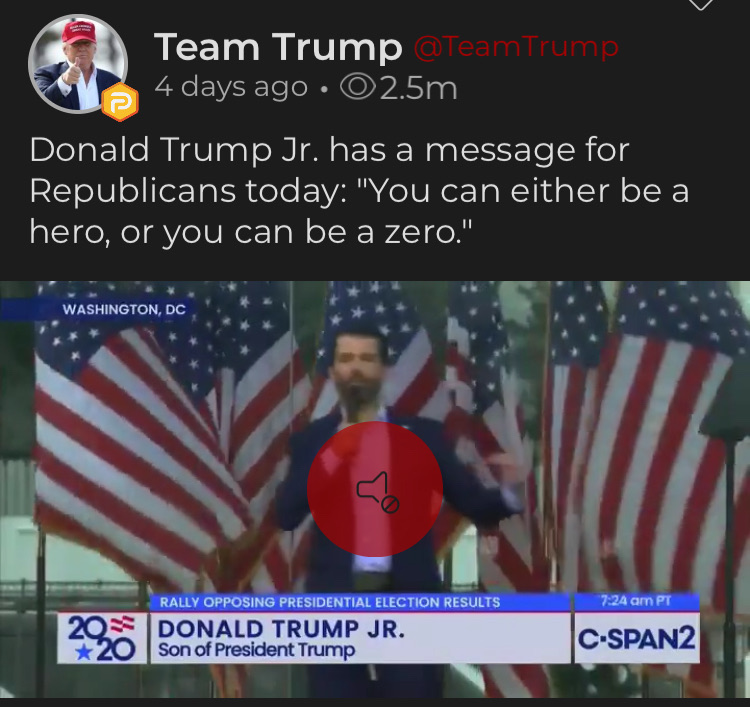Click the Donald Trump Jr. name caption
Screen dimensions: 750x707
(x=281, y=629)
